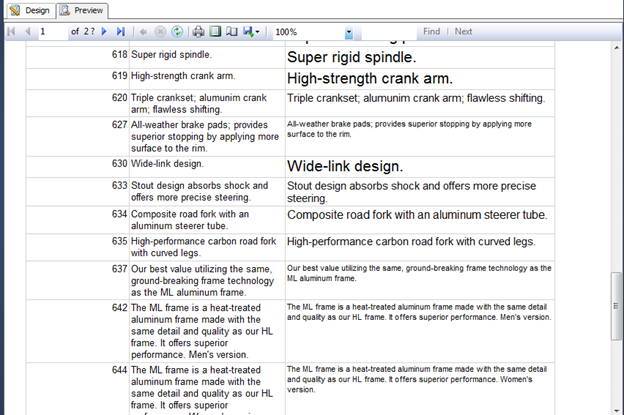Advance to the next report page
This screenshot has height=415, width=624.
pyautogui.click(x=104, y=31)
